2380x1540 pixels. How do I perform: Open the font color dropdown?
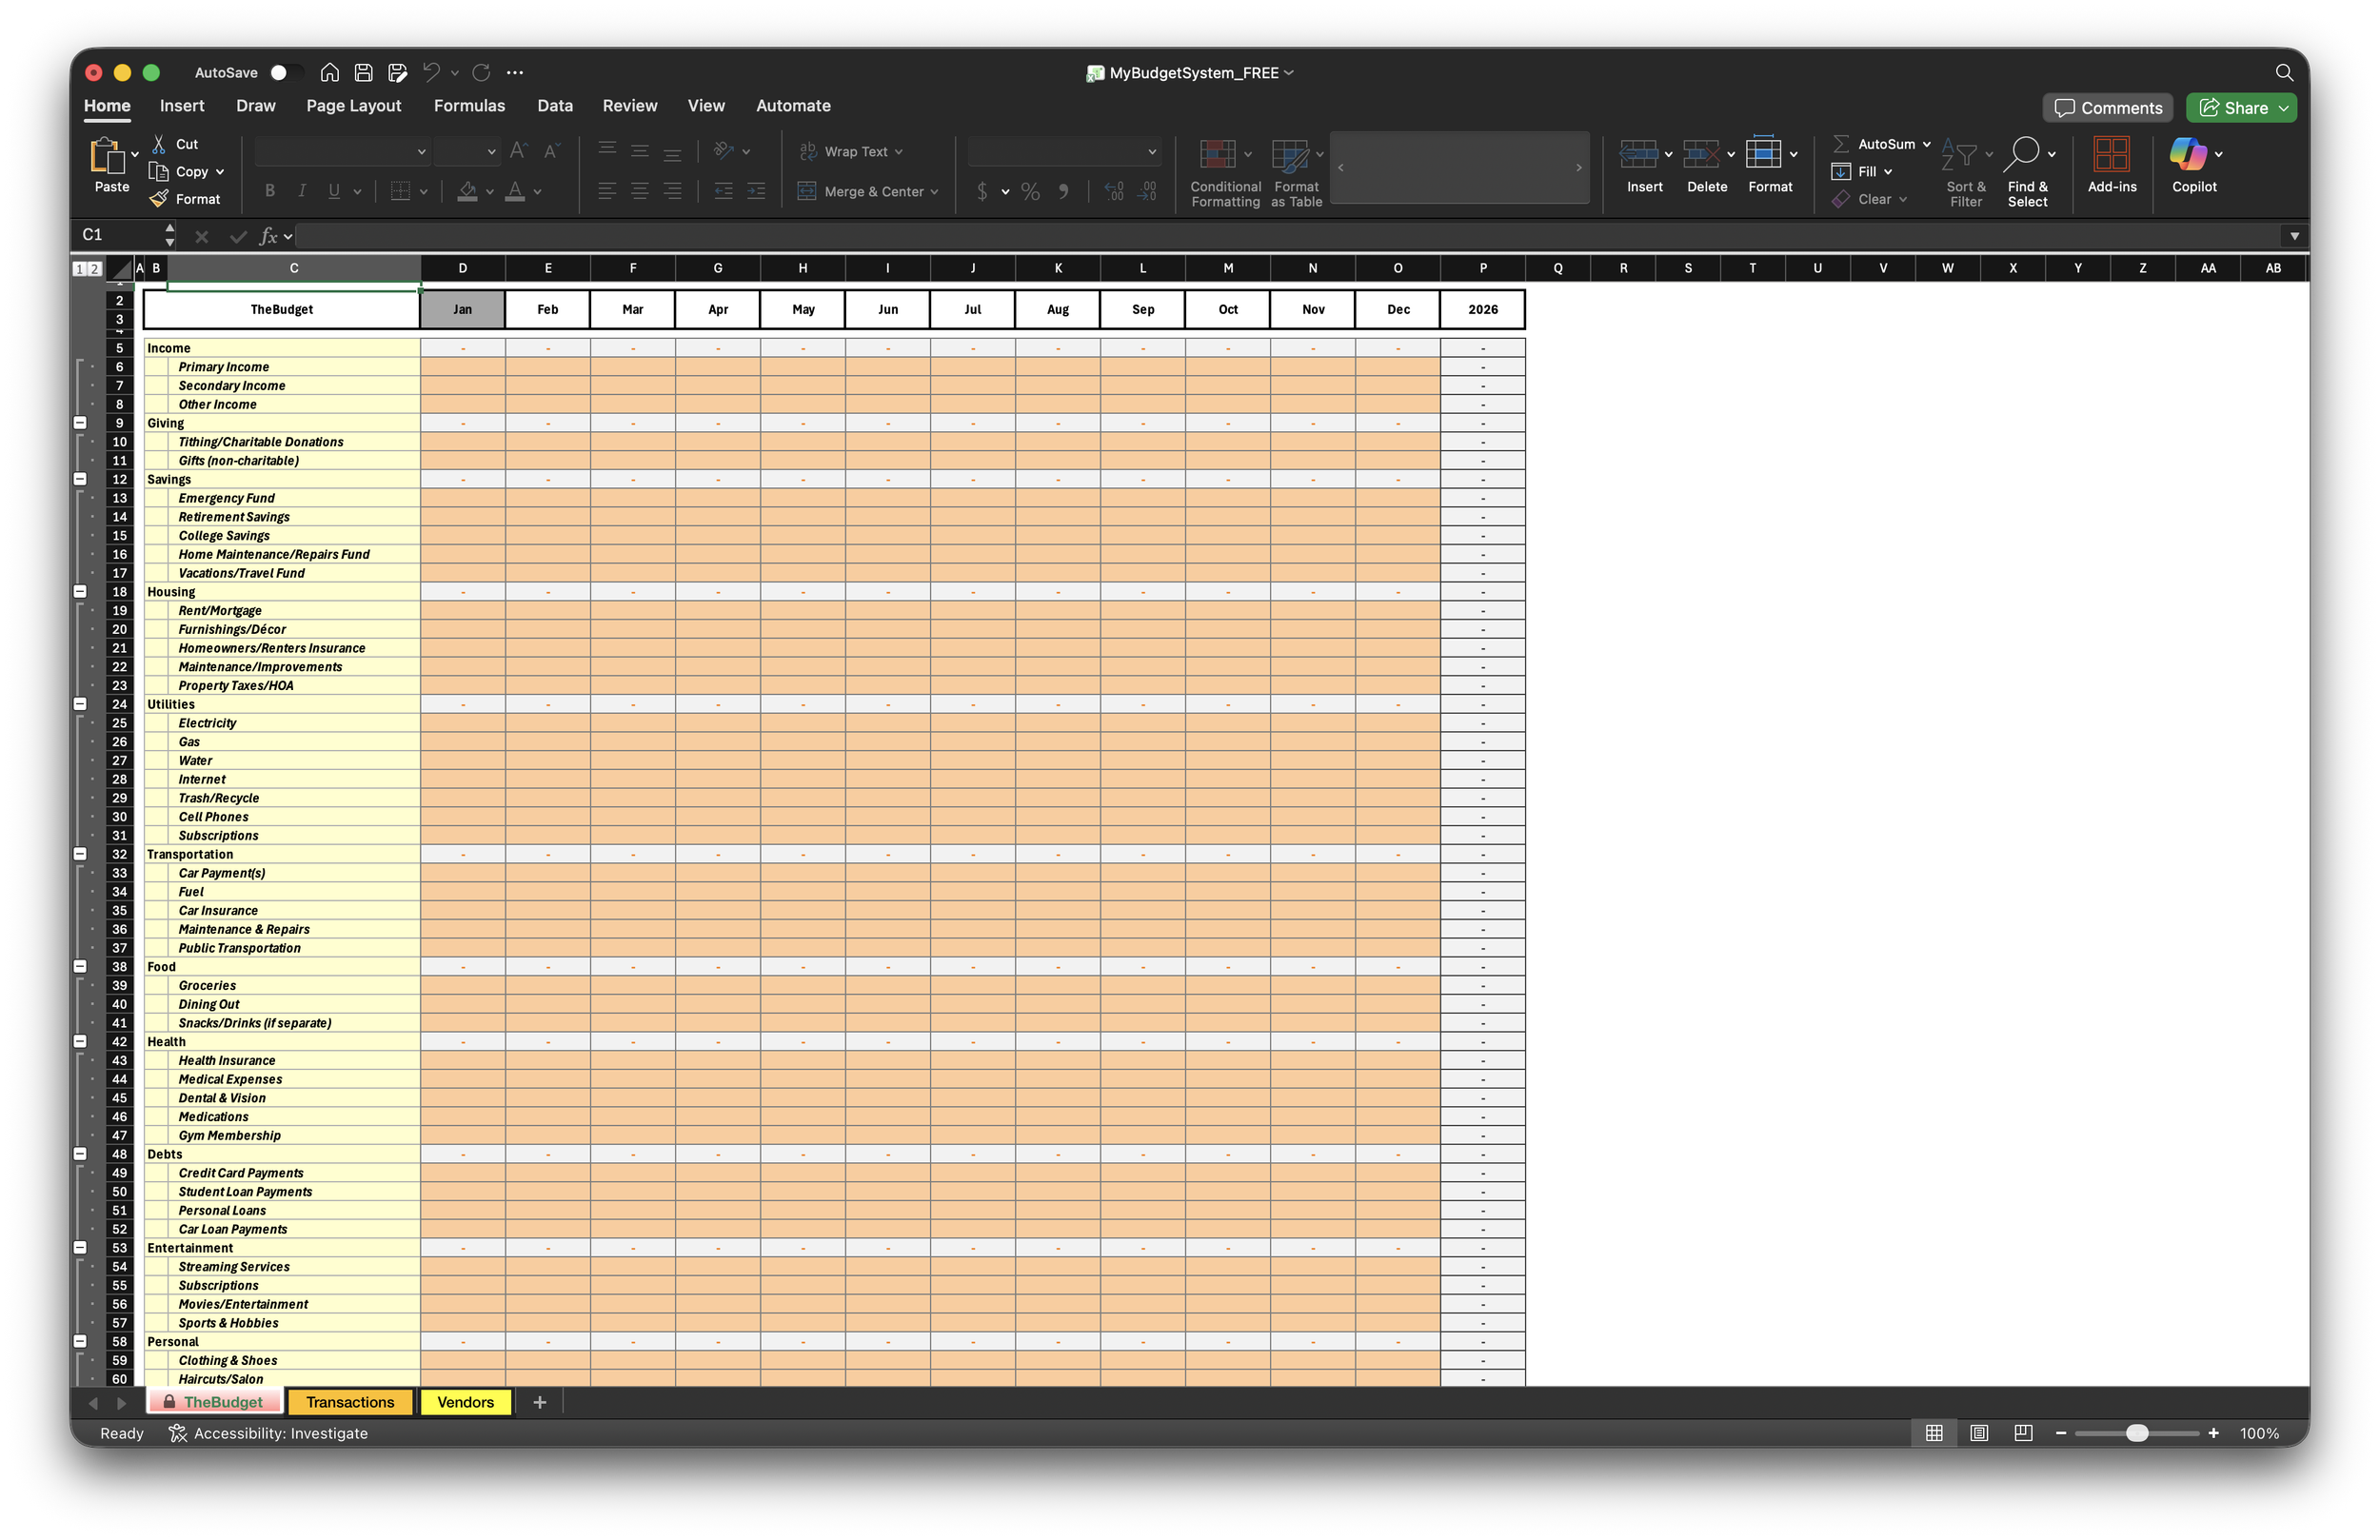(x=538, y=191)
